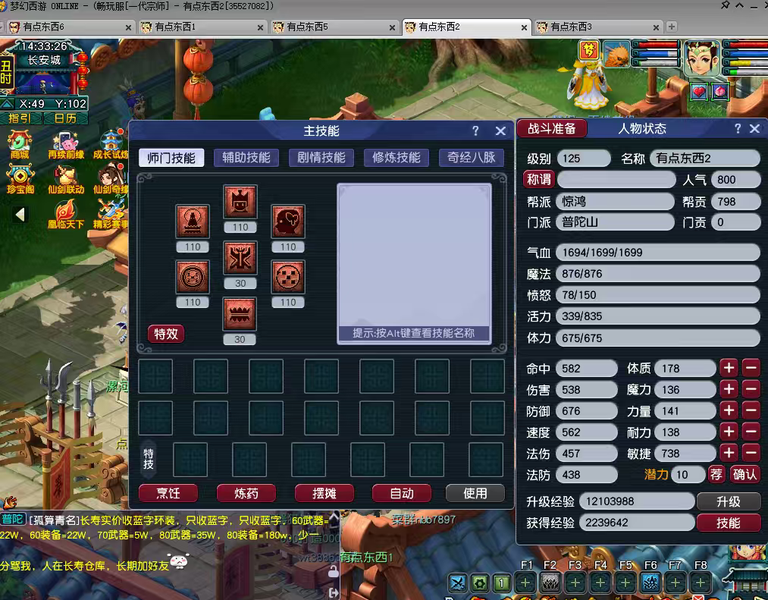Switch to 师门技能 tab

[171, 158]
